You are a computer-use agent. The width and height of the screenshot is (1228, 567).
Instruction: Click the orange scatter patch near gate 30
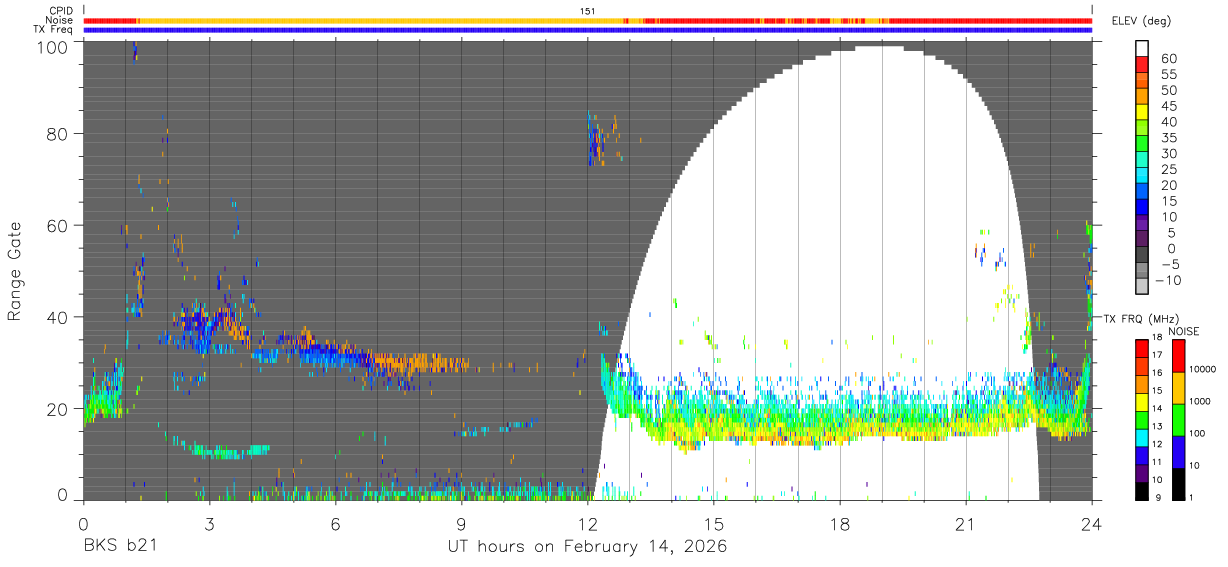(420, 363)
